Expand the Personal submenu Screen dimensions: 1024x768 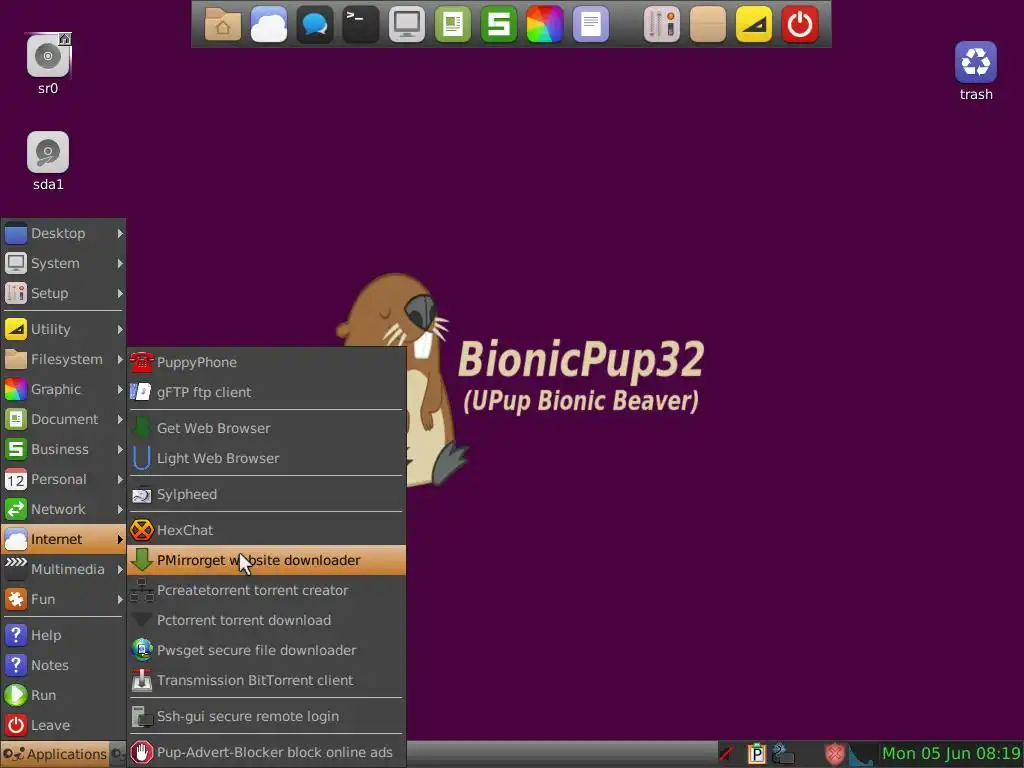pos(63,479)
